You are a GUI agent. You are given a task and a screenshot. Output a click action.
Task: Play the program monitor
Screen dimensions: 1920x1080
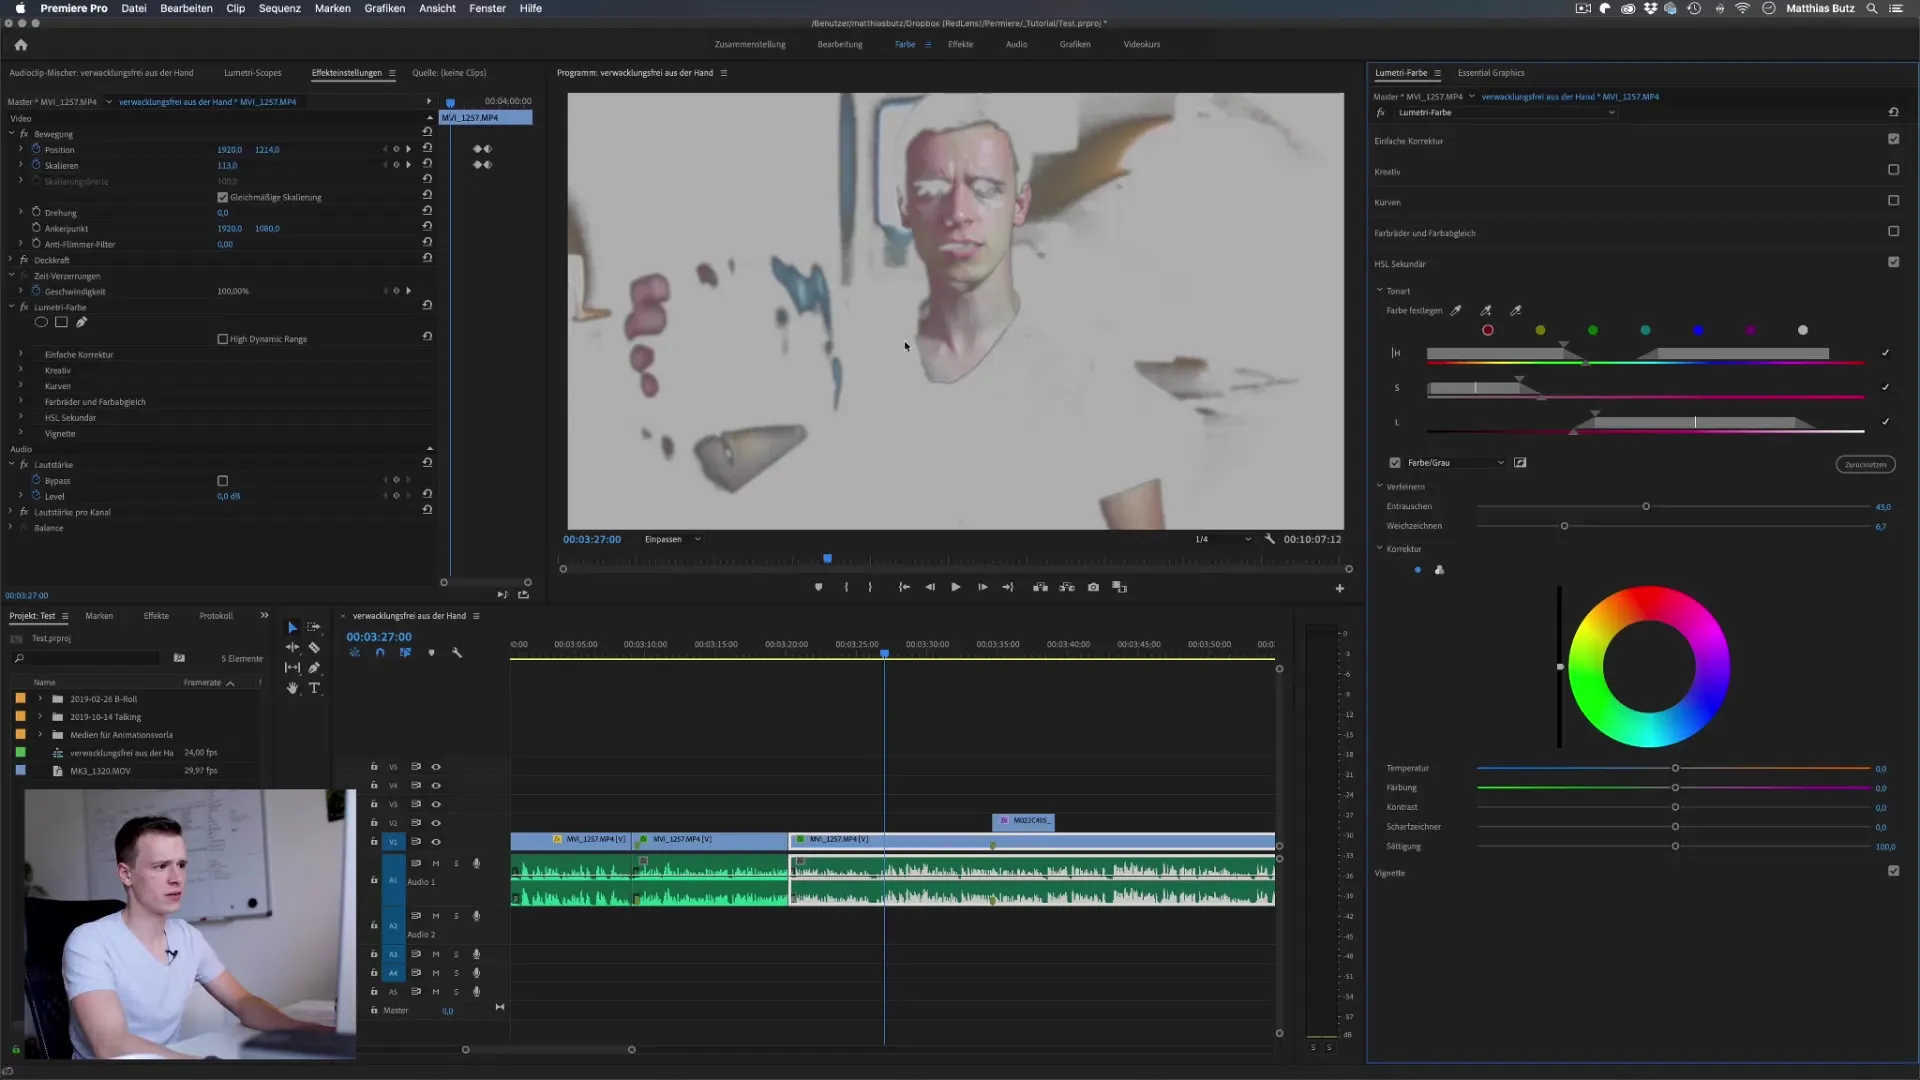pos(956,587)
